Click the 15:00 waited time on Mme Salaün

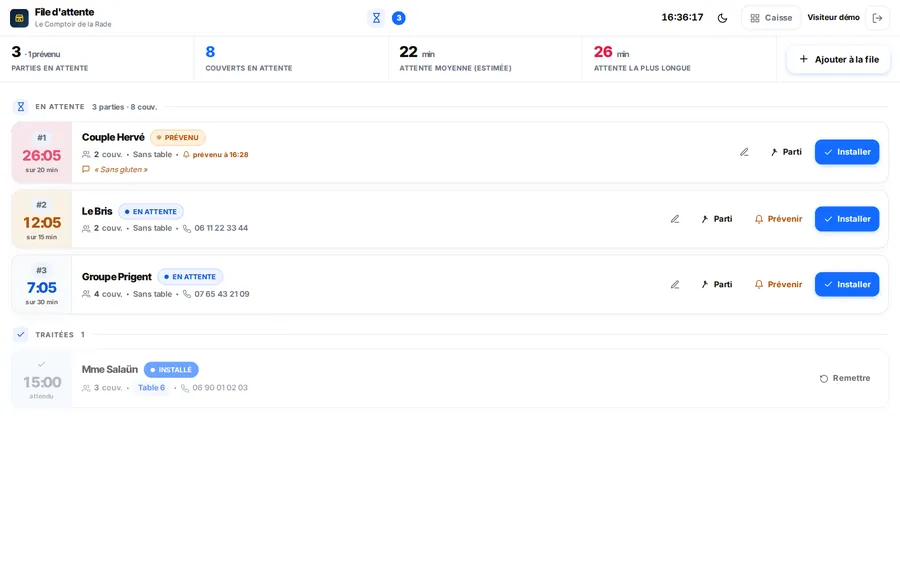[x=41, y=382]
